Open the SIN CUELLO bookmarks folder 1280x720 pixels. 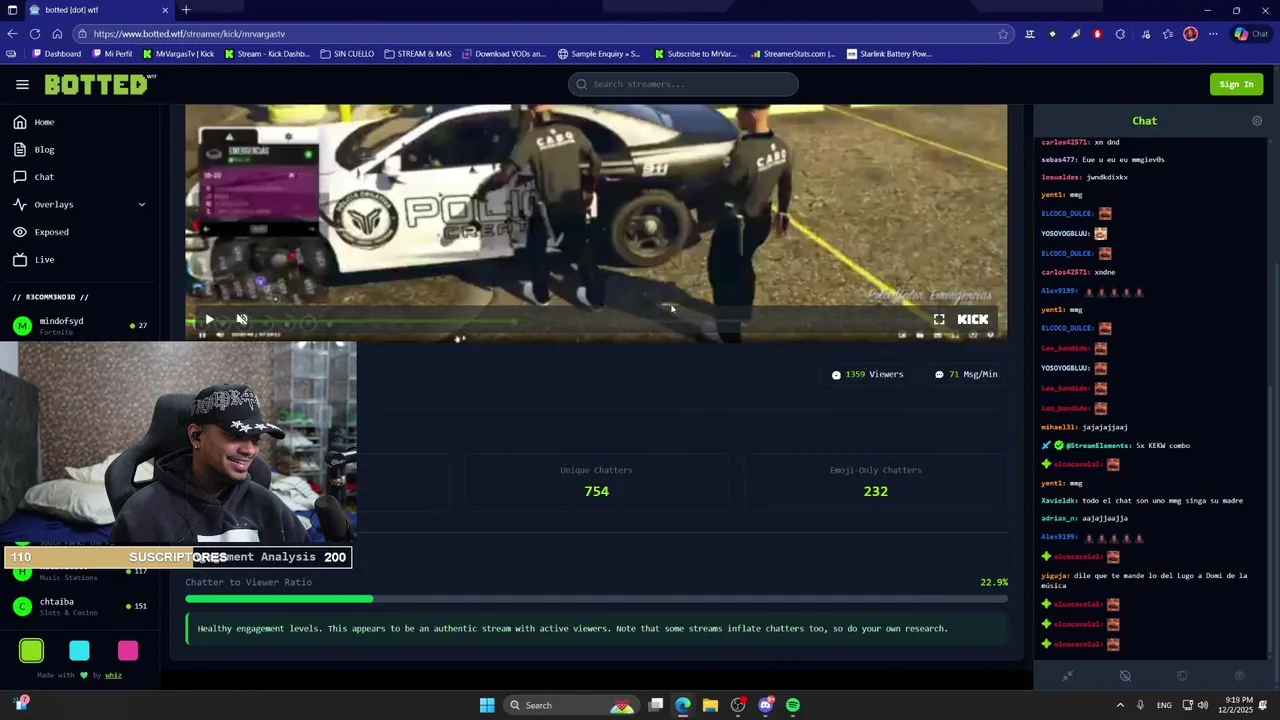(x=347, y=54)
